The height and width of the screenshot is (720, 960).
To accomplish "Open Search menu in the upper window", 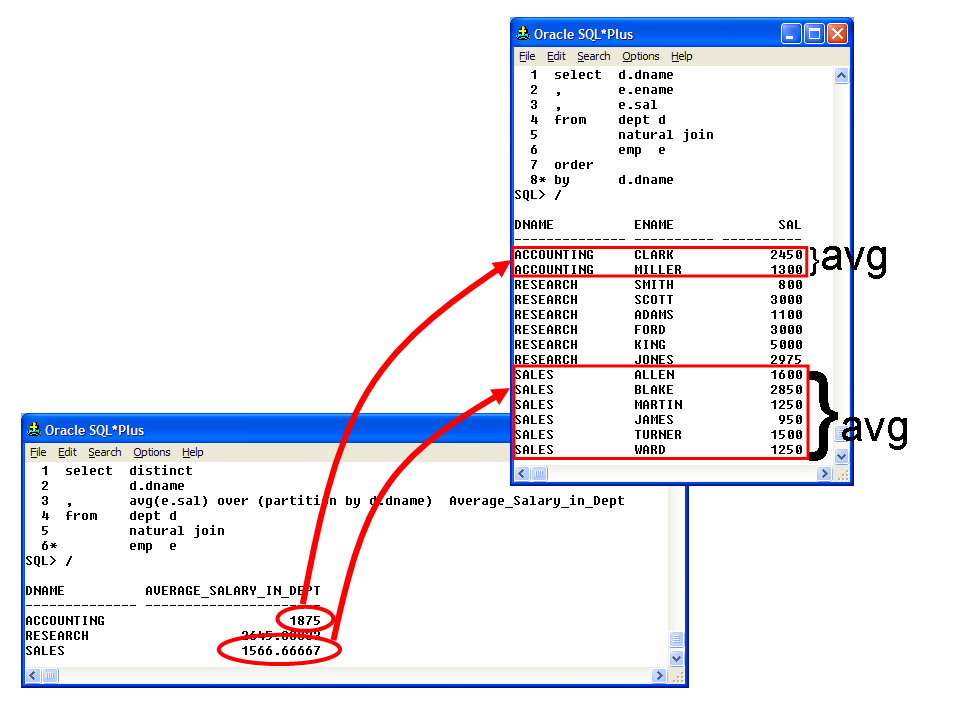I will tap(593, 57).
